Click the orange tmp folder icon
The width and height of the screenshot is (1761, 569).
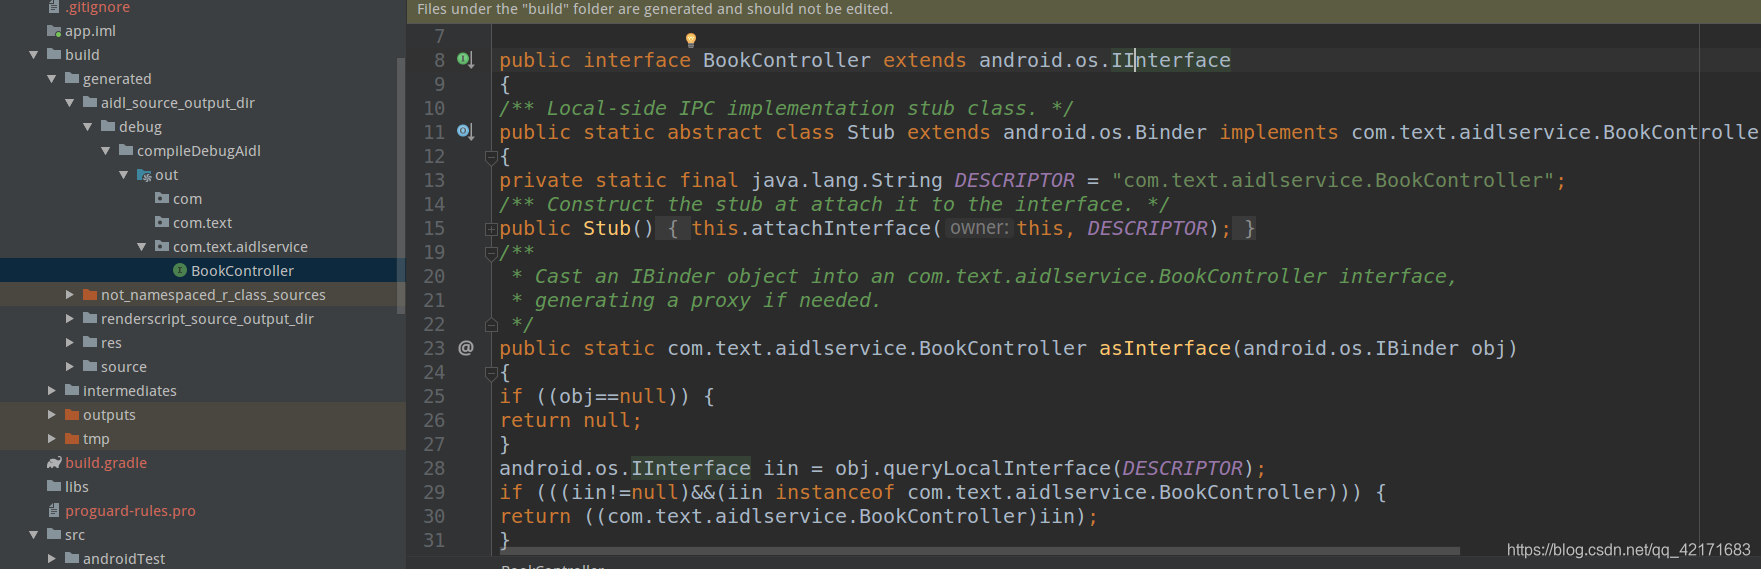click(72, 439)
